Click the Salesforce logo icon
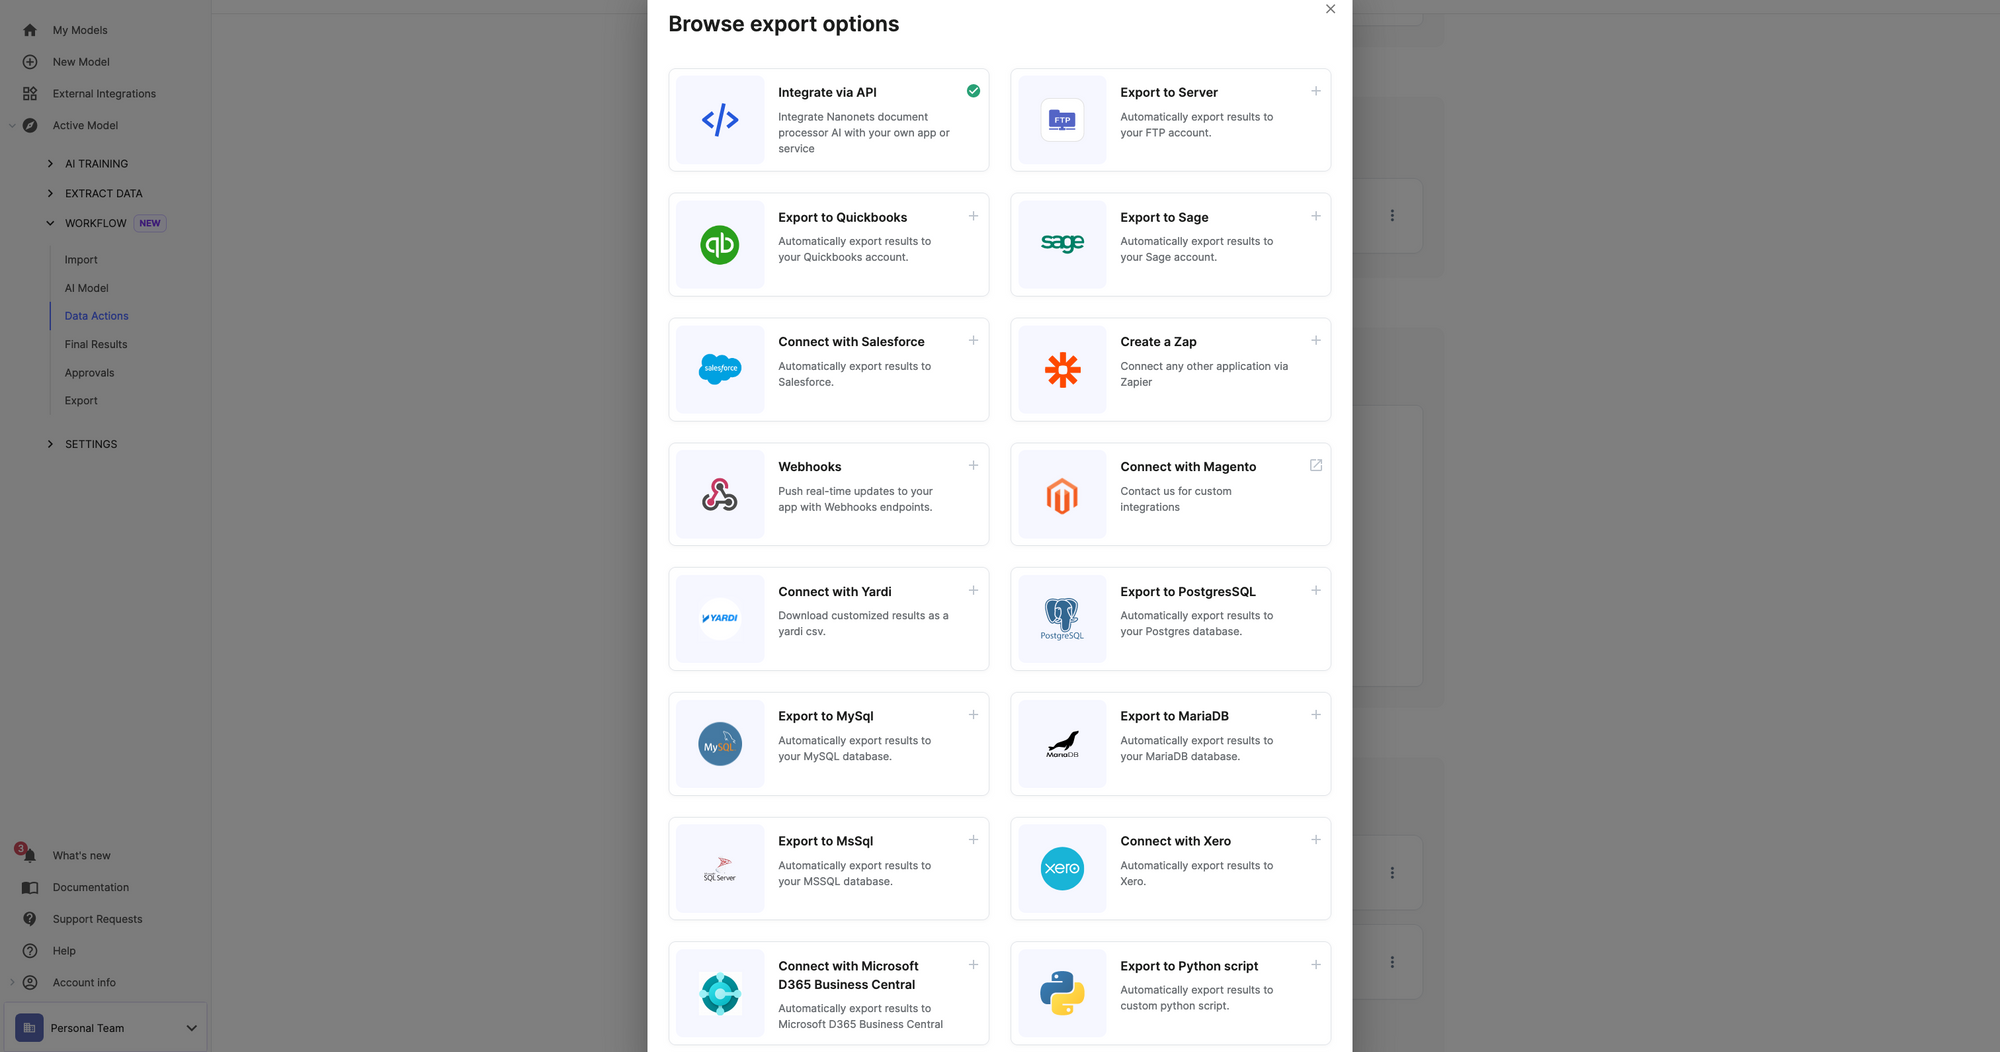Viewport: 2000px width, 1052px height. pos(720,369)
